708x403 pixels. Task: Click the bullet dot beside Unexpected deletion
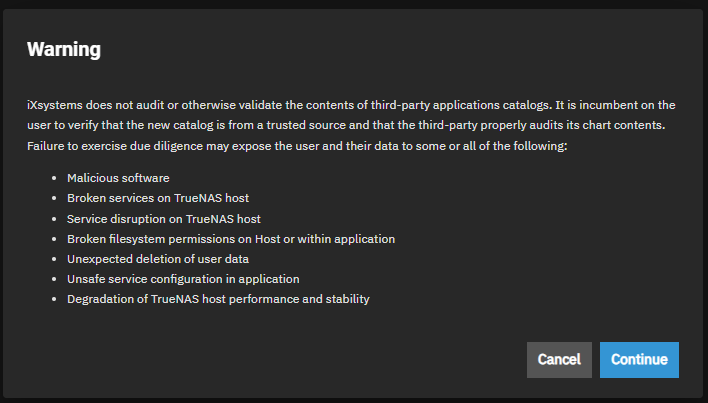[54, 258]
